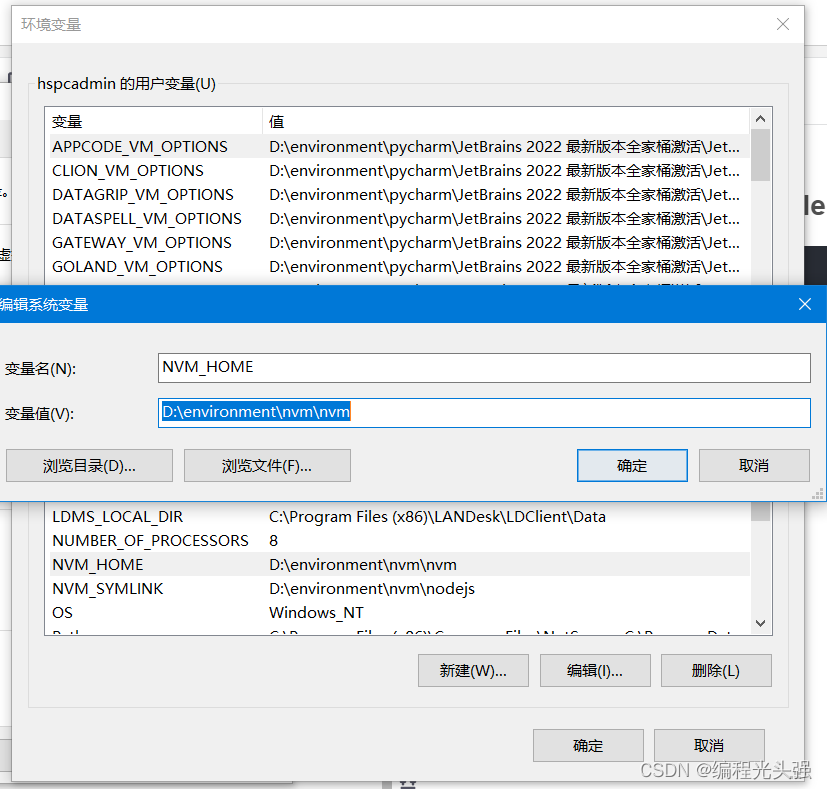Select NUMBER_OF_PROCESSORS system variable row

399,541
